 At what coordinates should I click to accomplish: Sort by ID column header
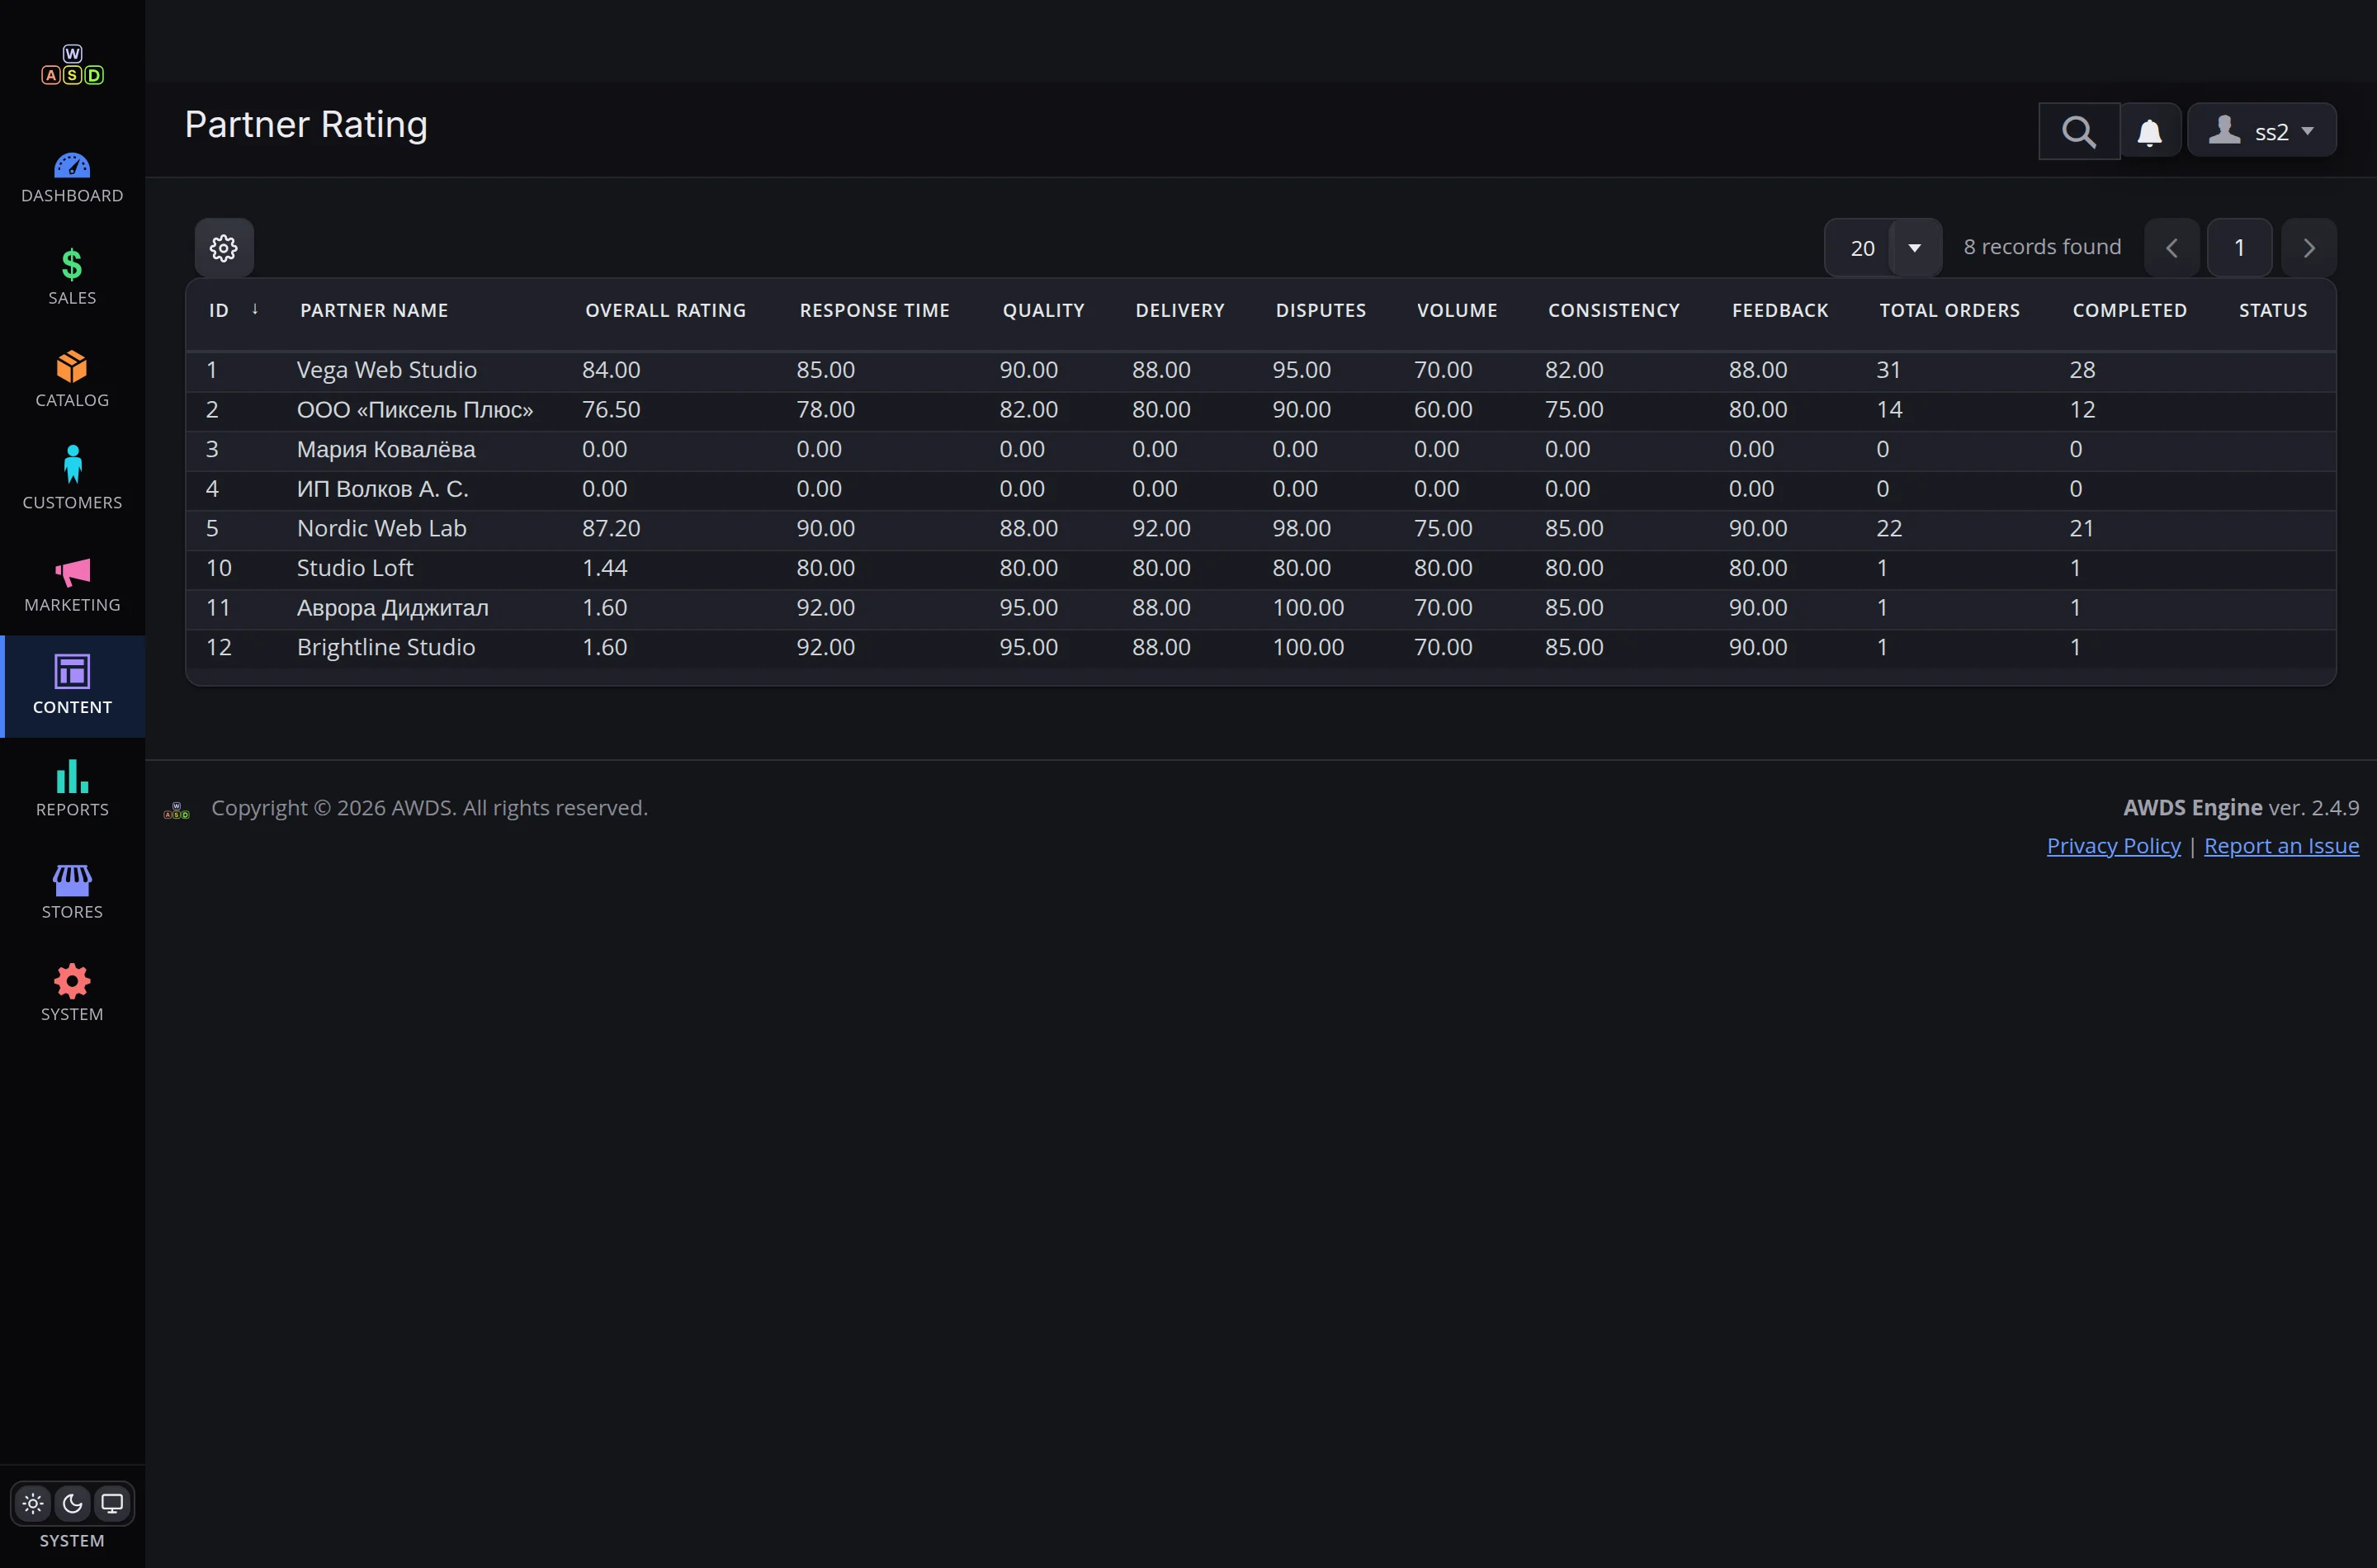(219, 311)
